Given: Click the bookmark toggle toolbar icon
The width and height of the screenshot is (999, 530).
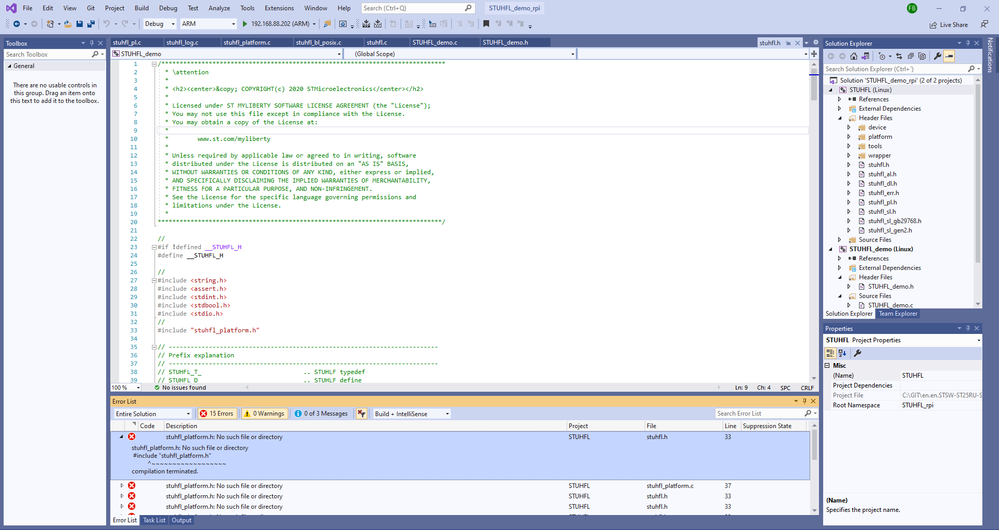Looking at the screenshot, I should click(x=486, y=24).
